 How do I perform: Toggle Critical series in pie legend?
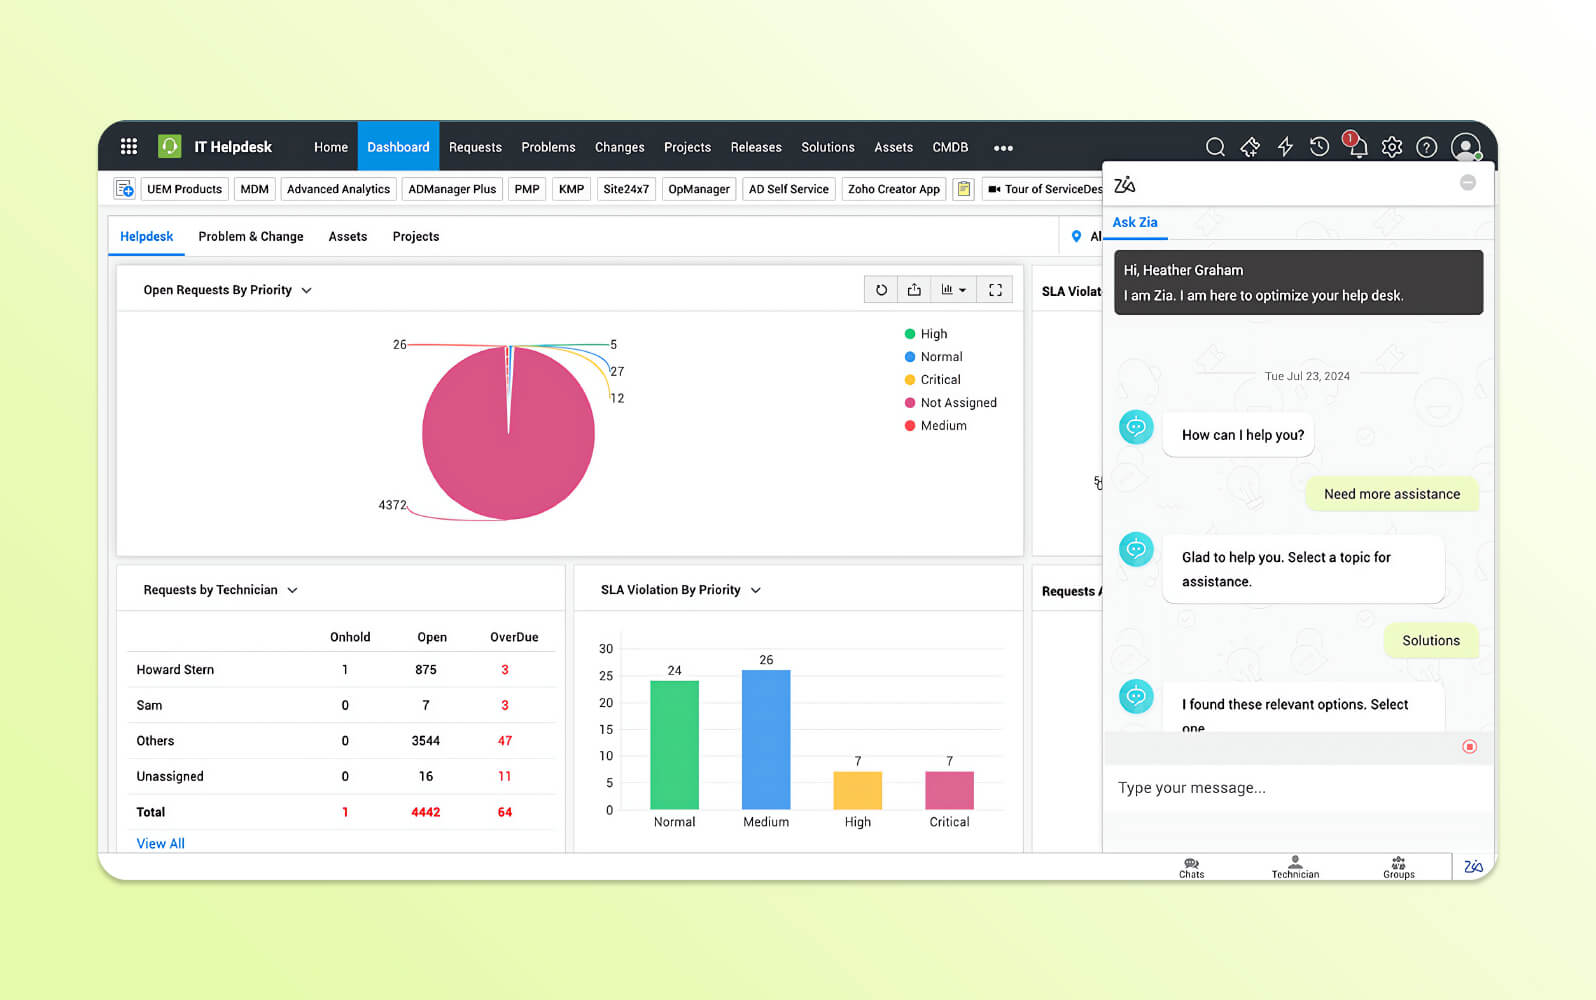pyautogui.click(x=932, y=380)
